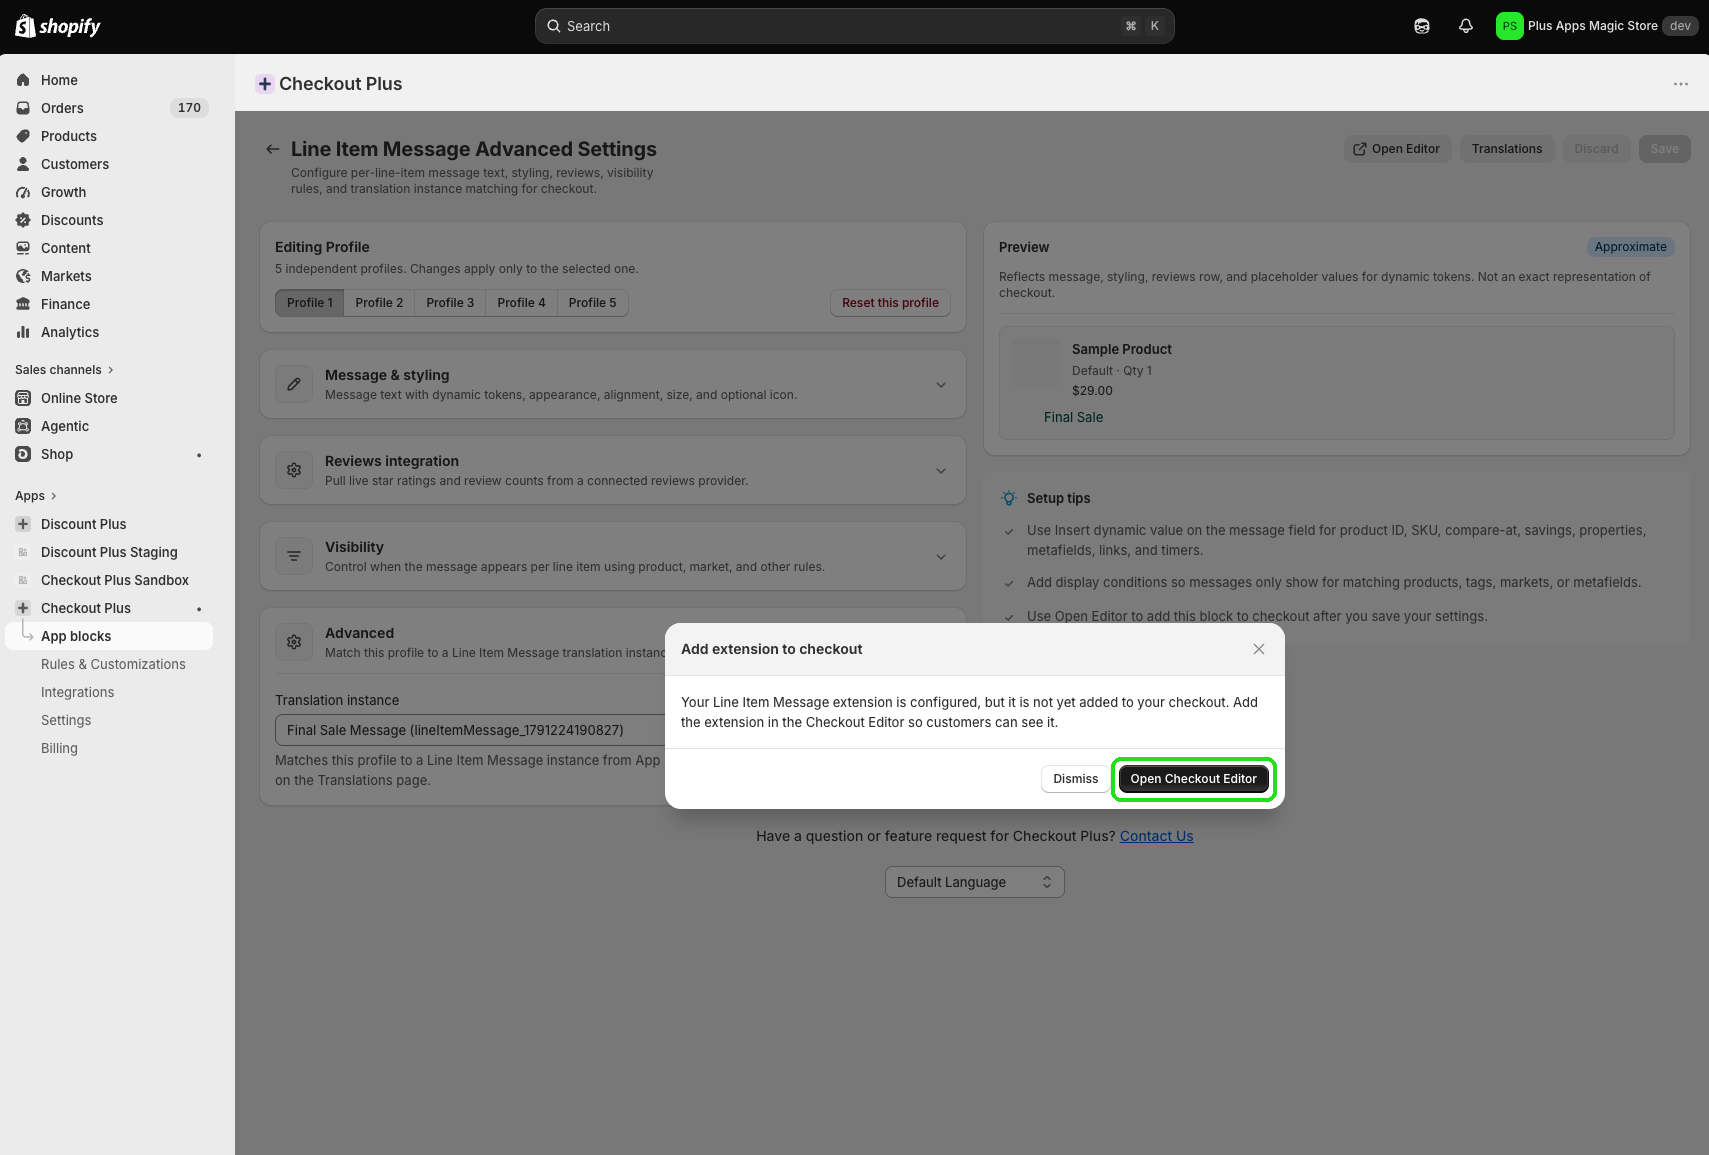Expand the Reviews integration section
Screen dimensions: 1709x1155
[x=941, y=471]
